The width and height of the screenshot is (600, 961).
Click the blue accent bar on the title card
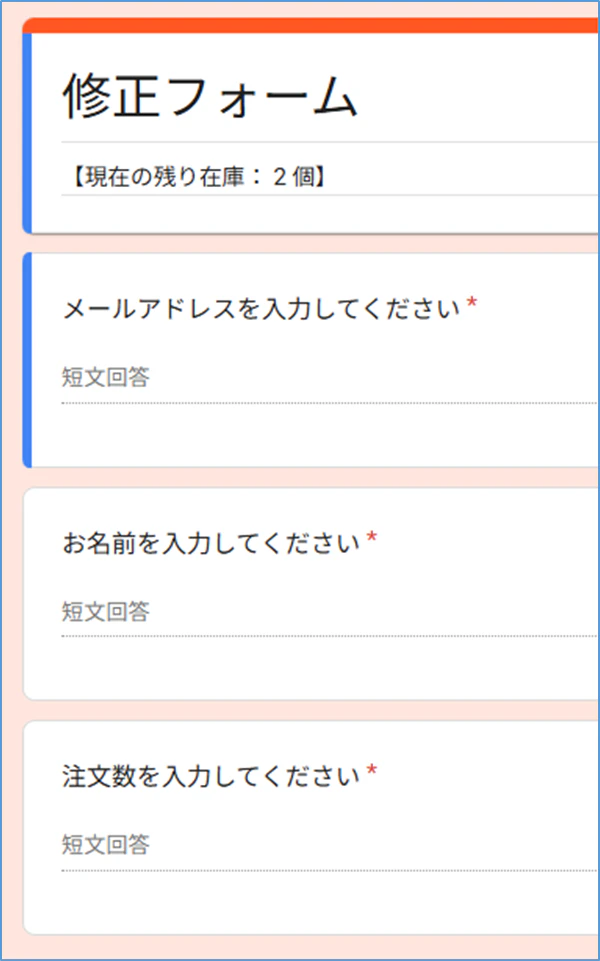point(27,133)
